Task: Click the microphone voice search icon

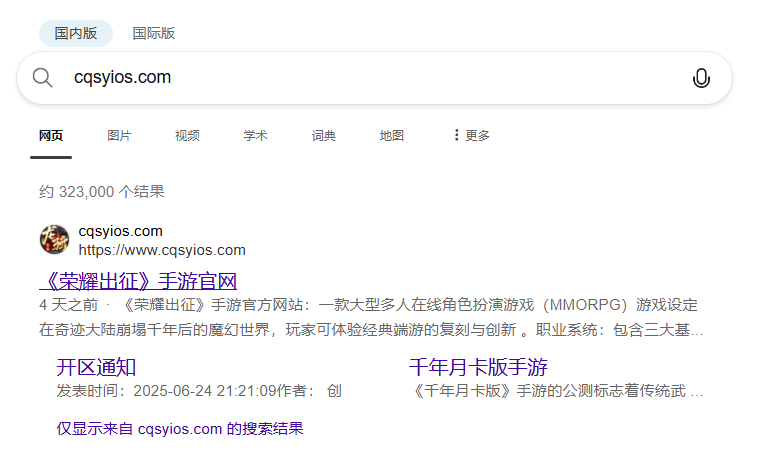Action: click(701, 78)
